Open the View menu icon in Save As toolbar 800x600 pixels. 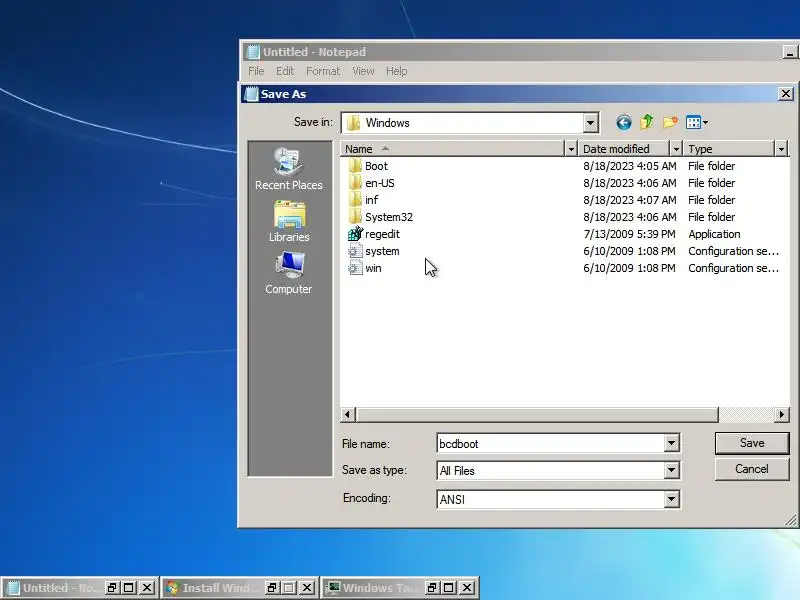[693, 122]
